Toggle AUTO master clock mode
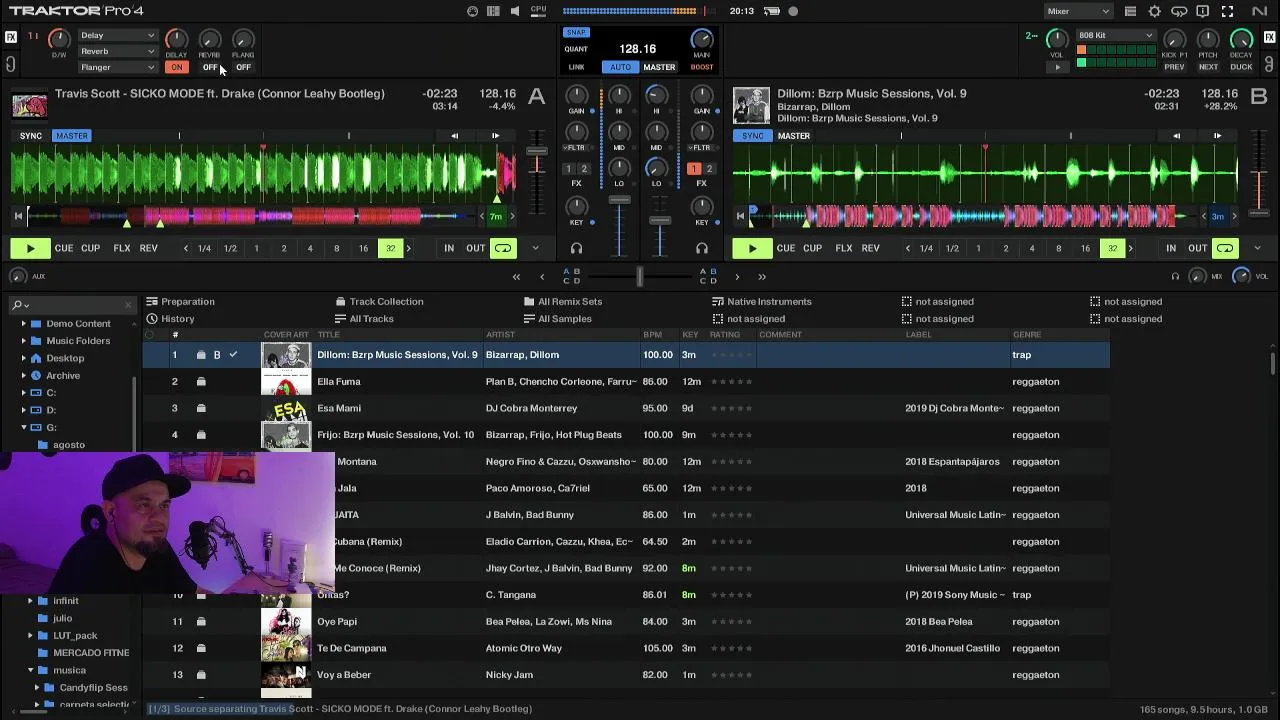 coord(620,67)
